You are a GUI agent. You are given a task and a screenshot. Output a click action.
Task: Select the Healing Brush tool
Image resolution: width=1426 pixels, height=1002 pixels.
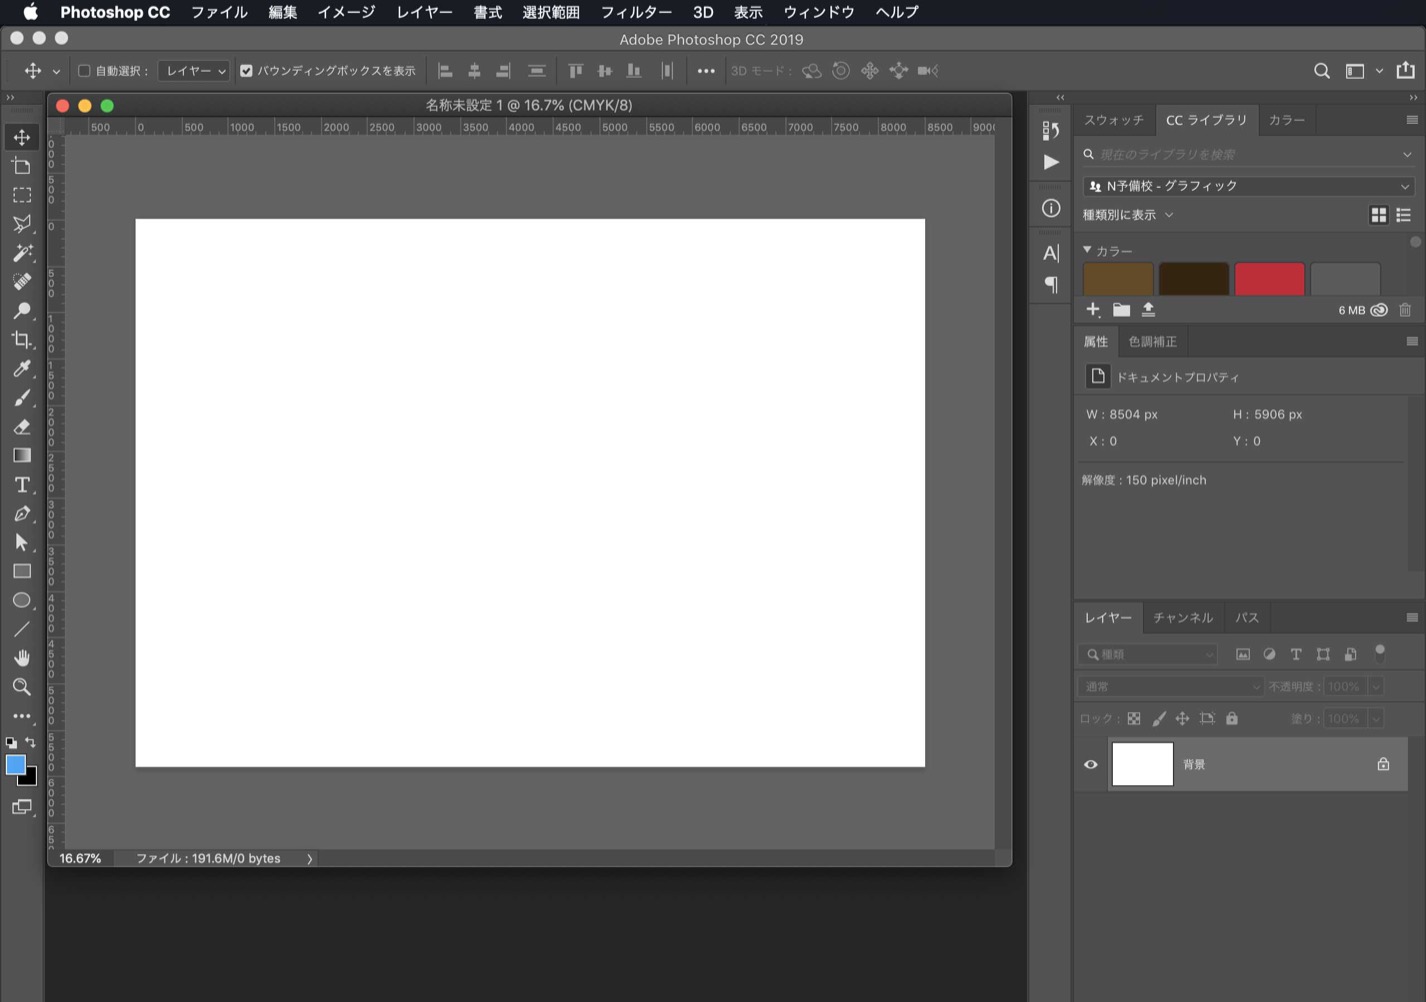pyautogui.click(x=22, y=282)
